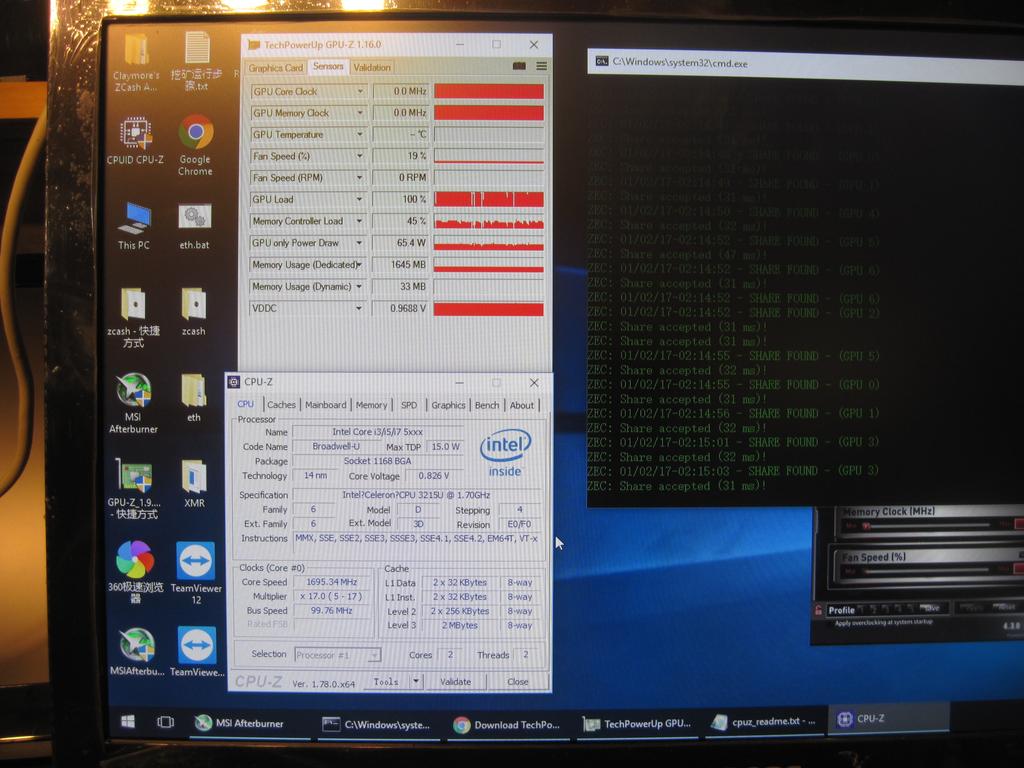
Task: Open the Windows Start menu
Action: (128, 721)
